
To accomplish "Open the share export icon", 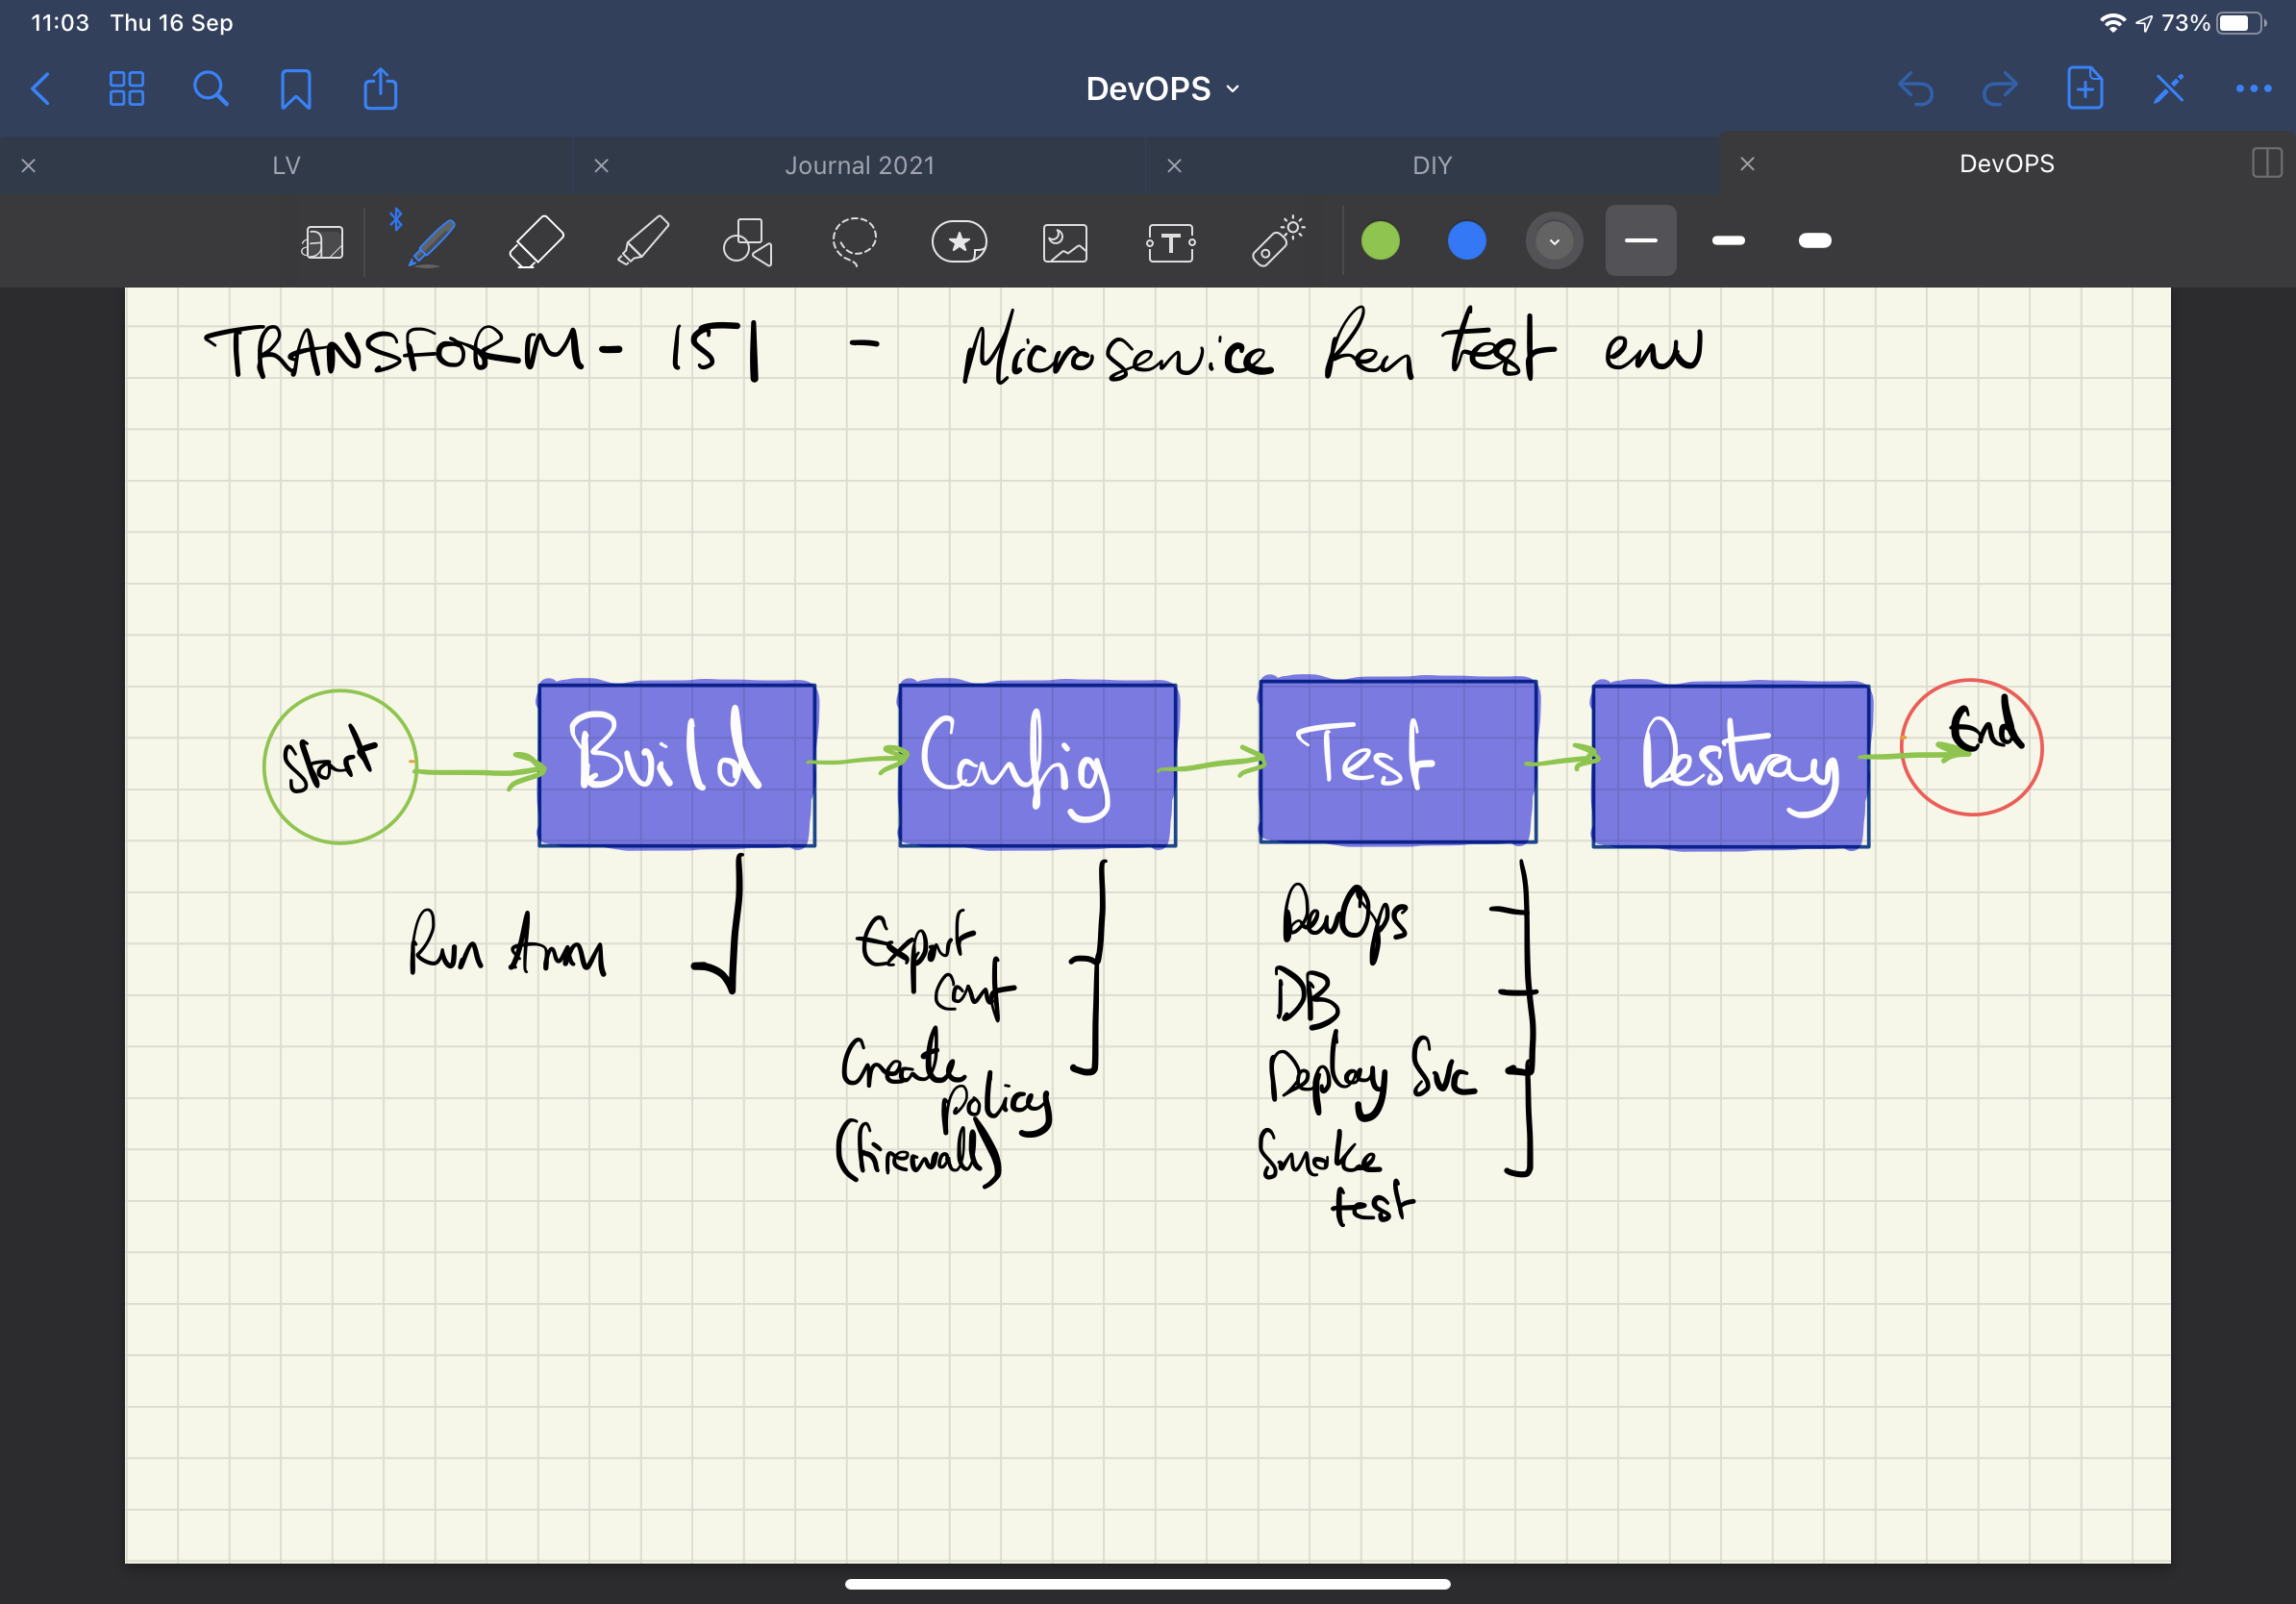I will point(380,88).
